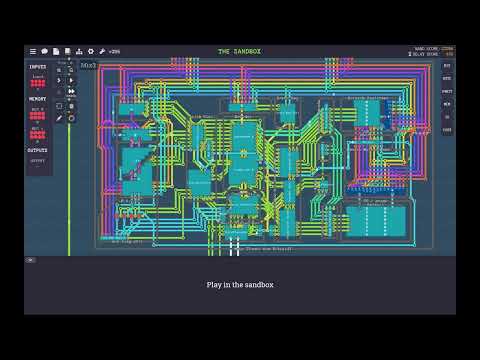
Task: Open the chat speech-bubble icon
Action: point(44,51)
